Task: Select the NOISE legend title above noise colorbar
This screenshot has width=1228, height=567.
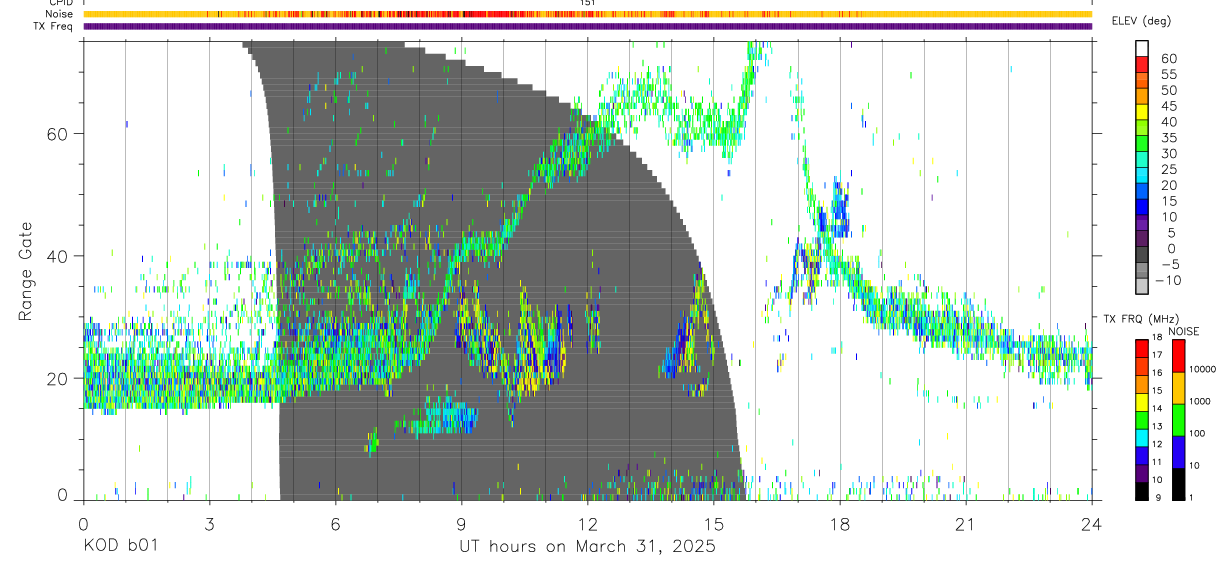Action: [x=1182, y=331]
